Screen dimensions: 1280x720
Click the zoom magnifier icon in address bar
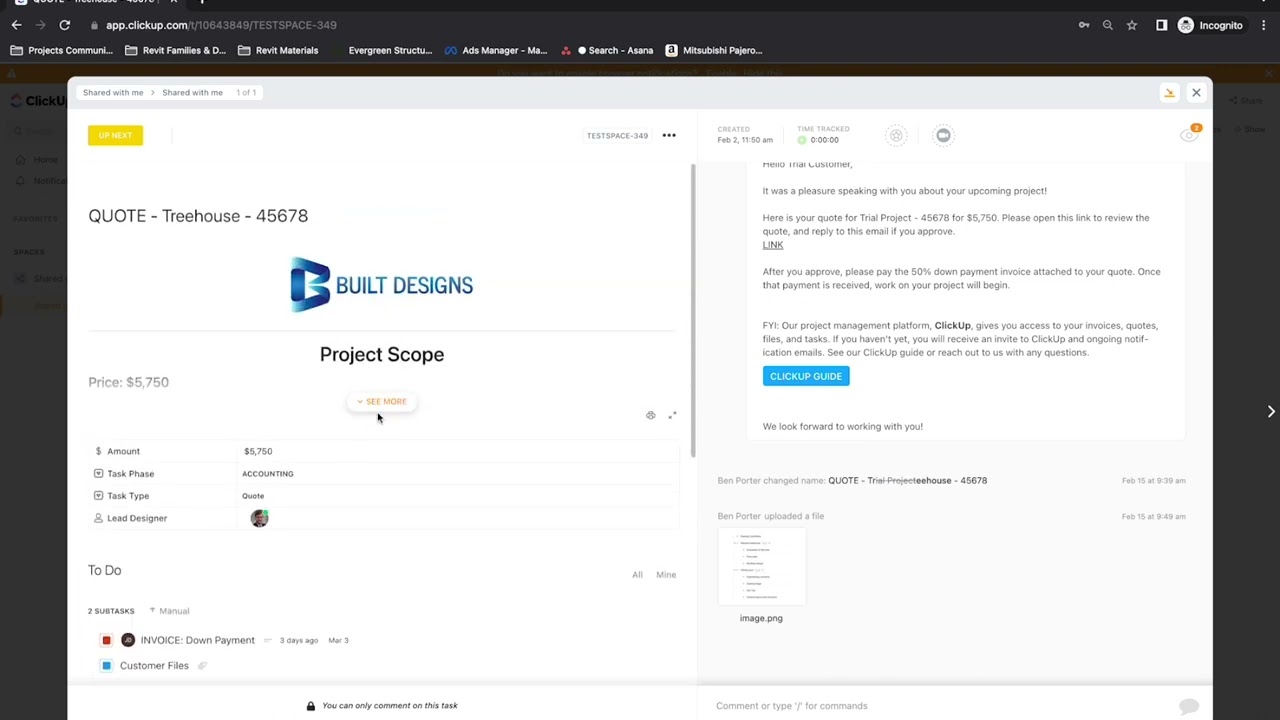pyautogui.click(x=1108, y=25)
